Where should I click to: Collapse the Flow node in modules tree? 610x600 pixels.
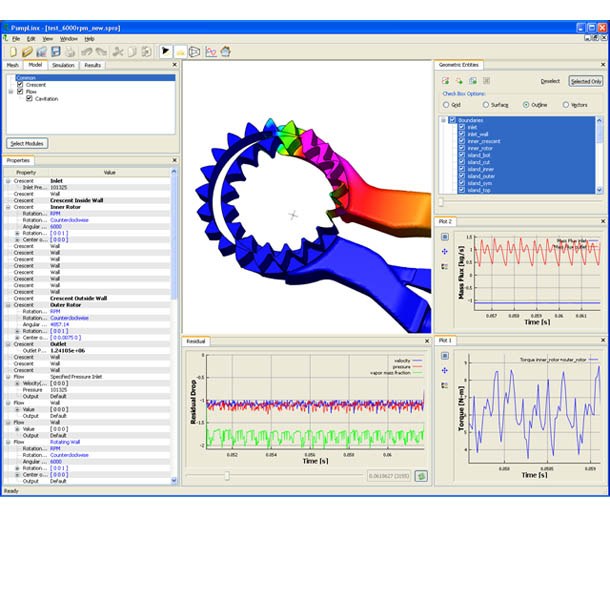click(x=11, y=92)
